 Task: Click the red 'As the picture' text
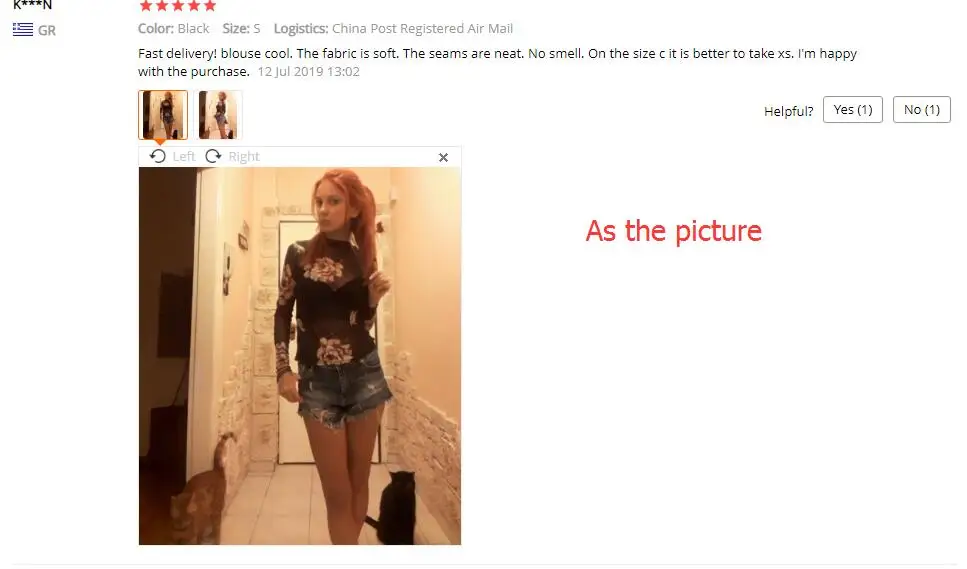point(673,231)
